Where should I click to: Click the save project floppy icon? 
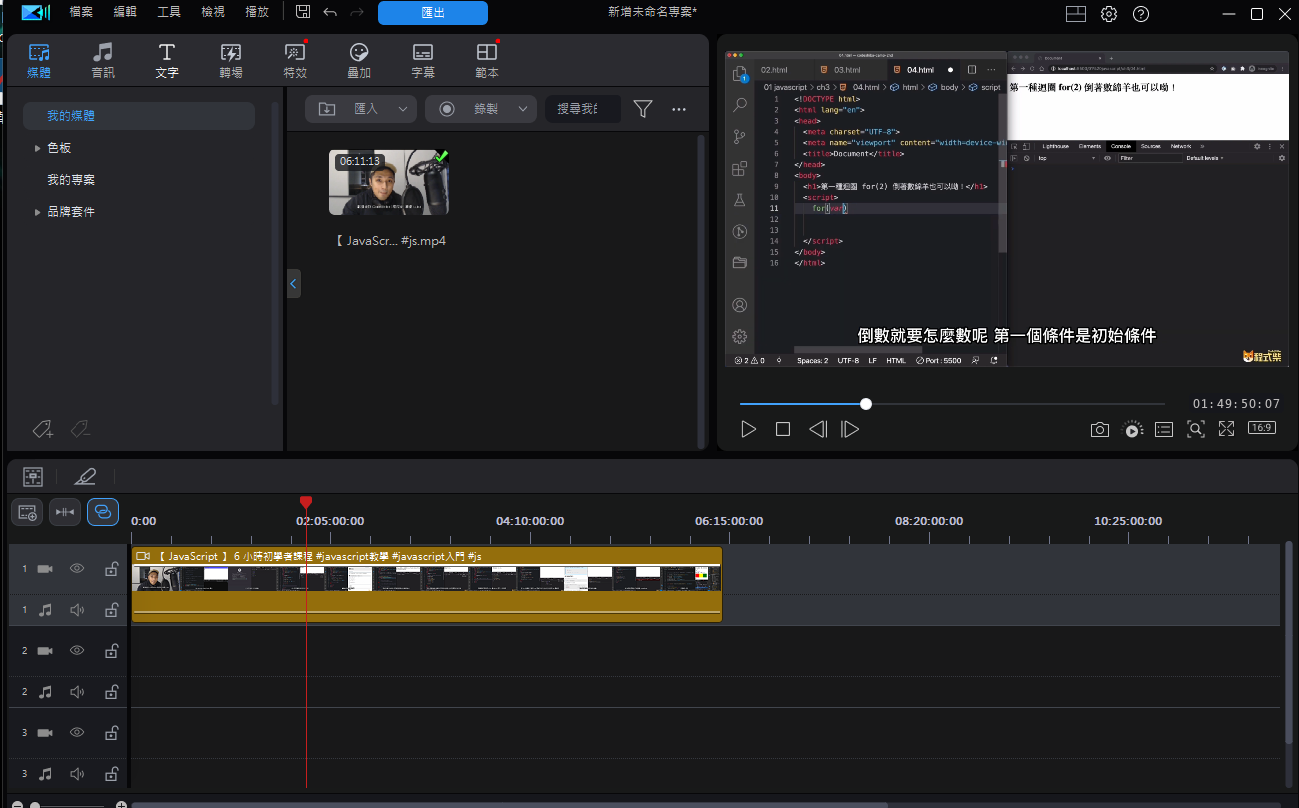303,13
